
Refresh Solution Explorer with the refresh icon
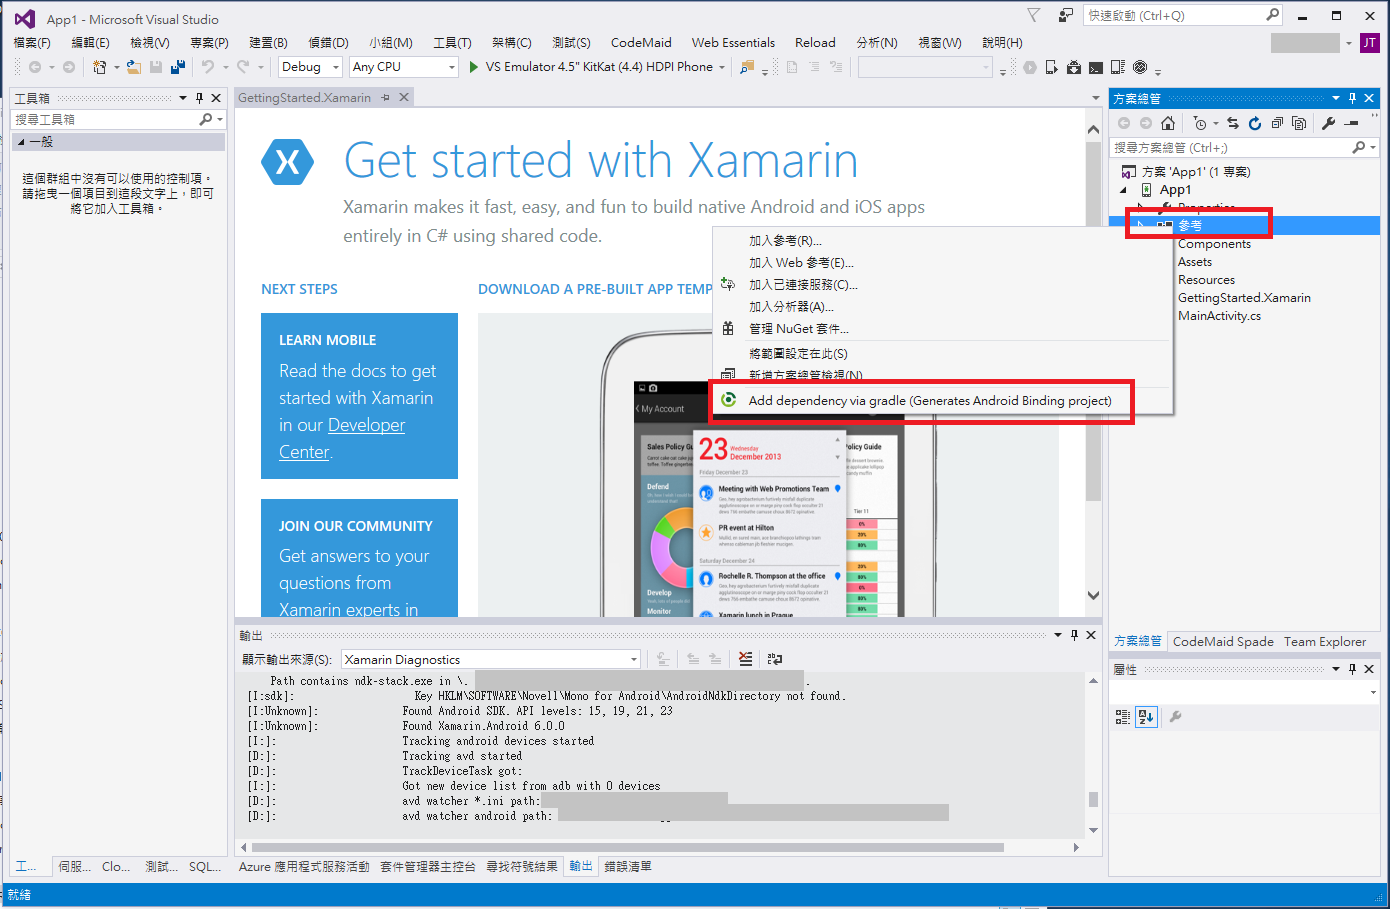[1255, 123]
